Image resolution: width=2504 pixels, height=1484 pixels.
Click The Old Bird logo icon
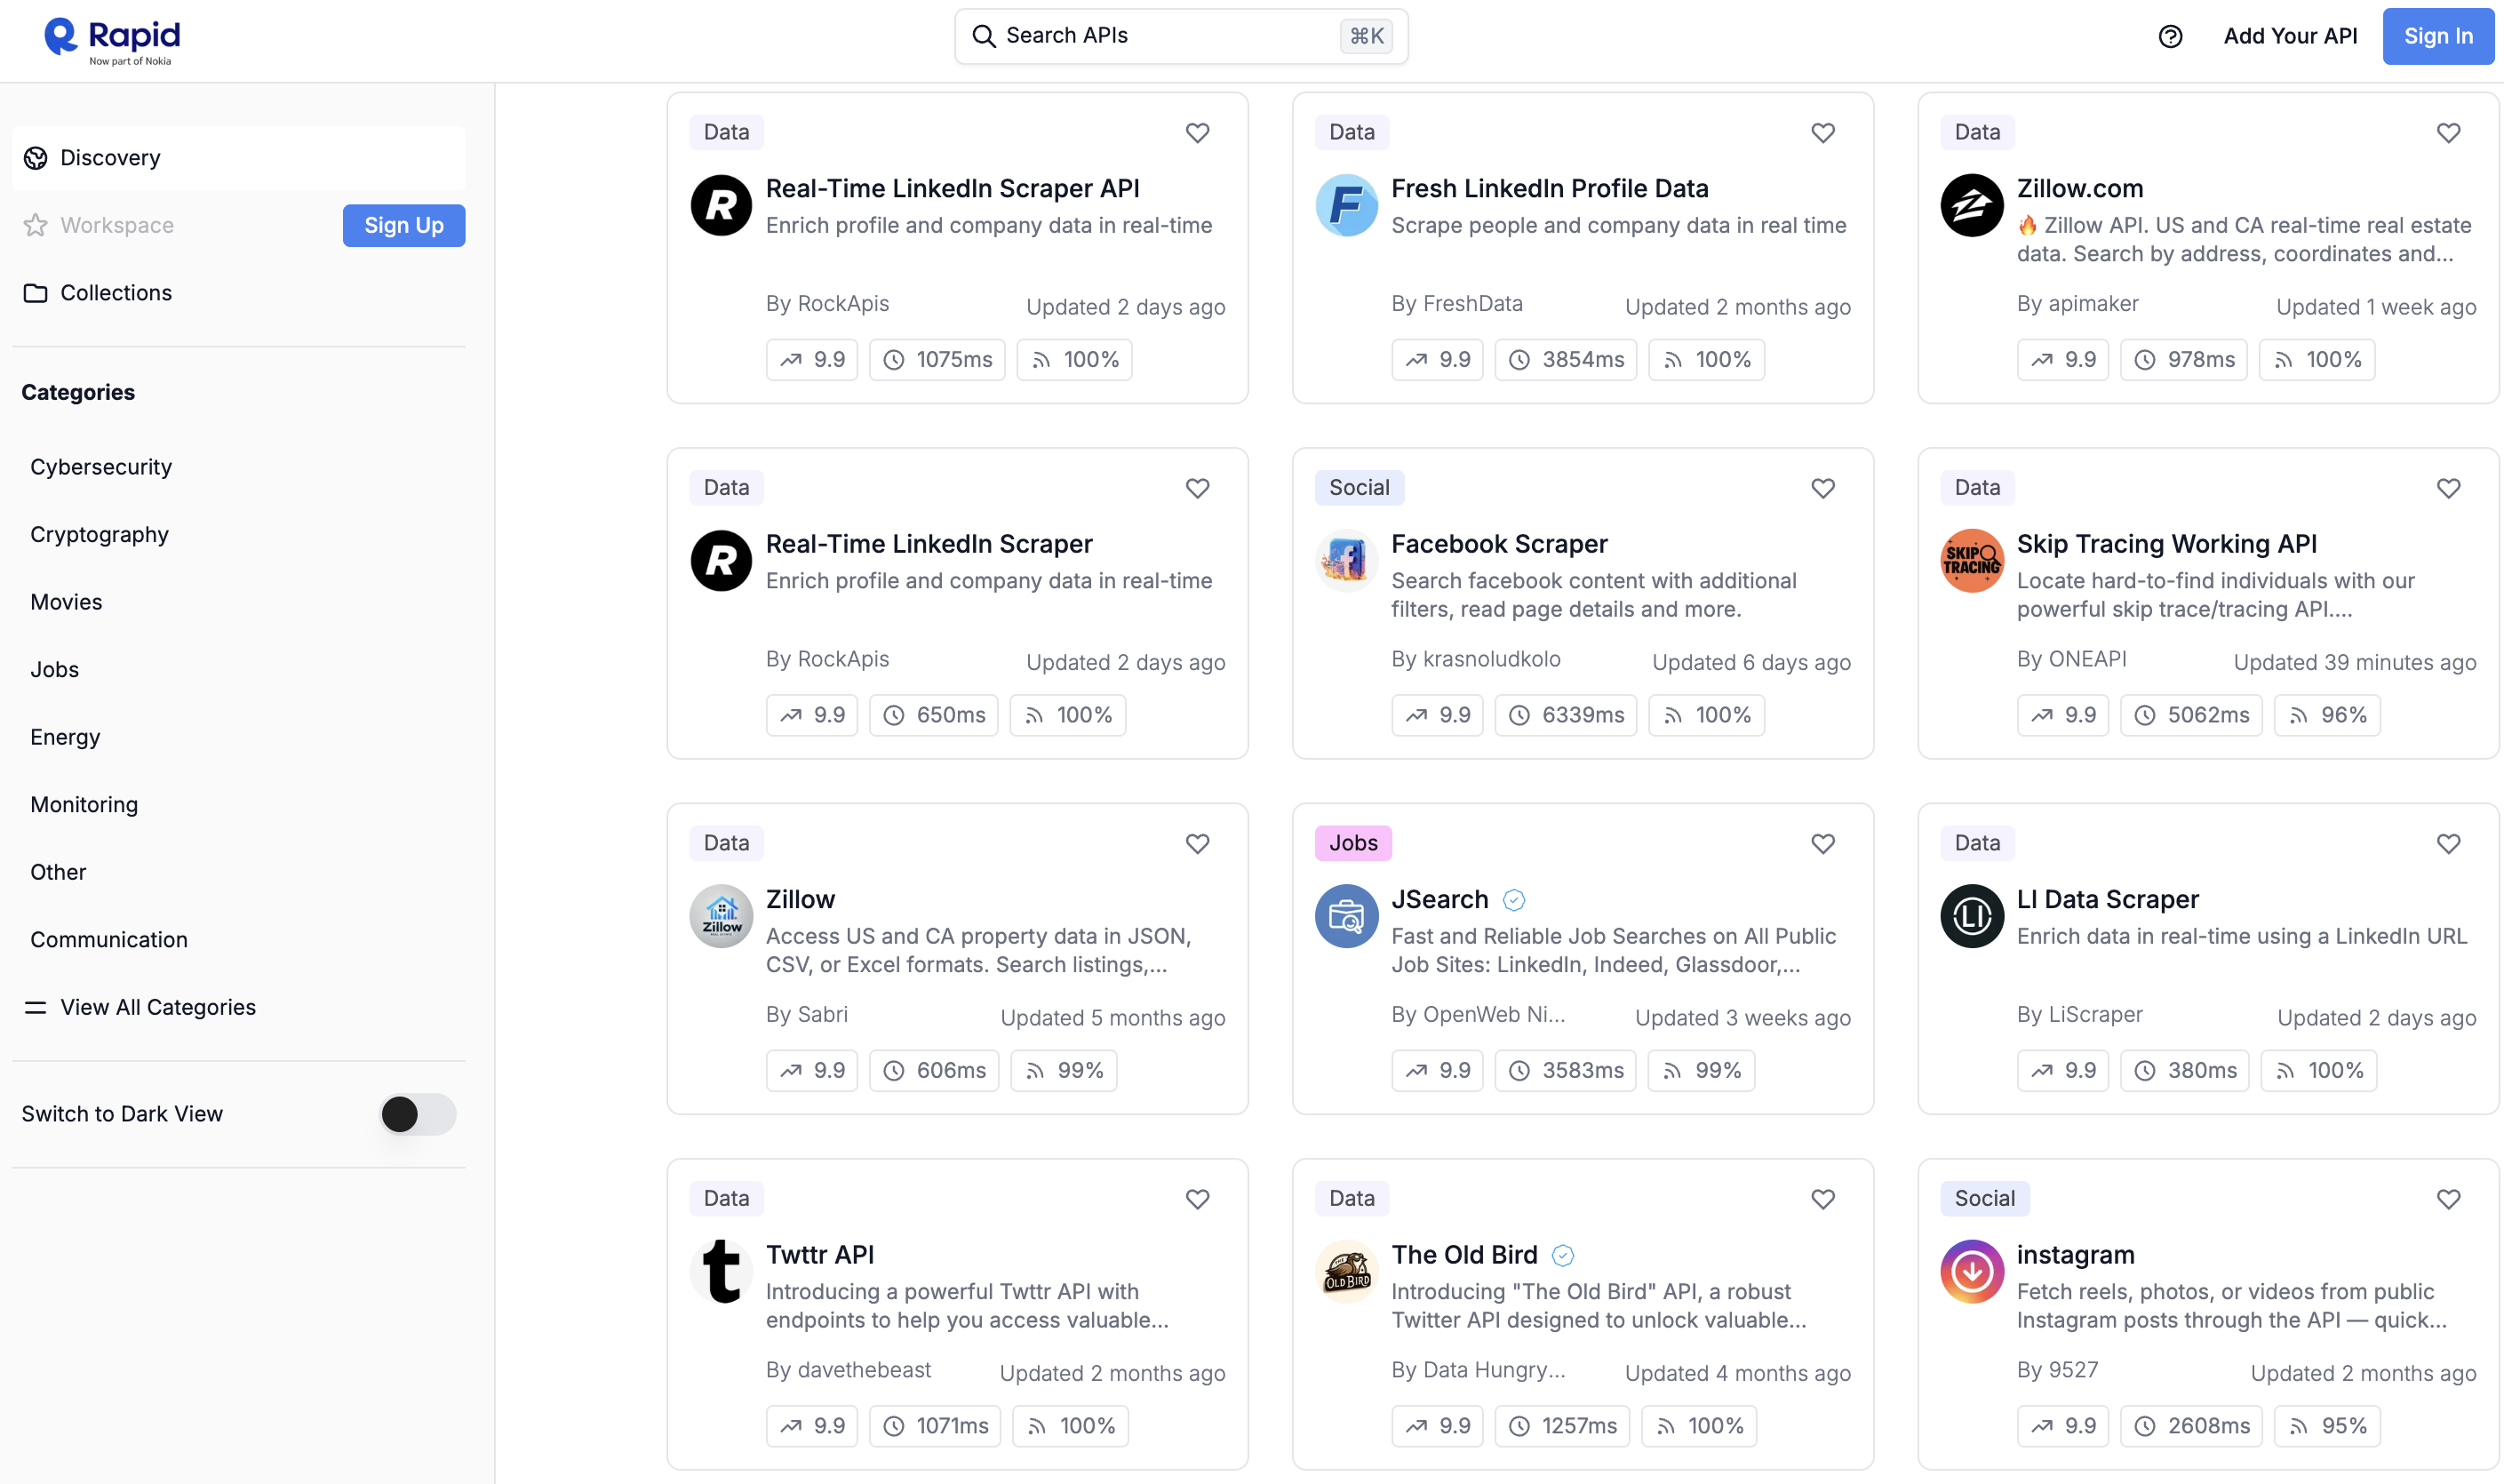[1346, 1271]
